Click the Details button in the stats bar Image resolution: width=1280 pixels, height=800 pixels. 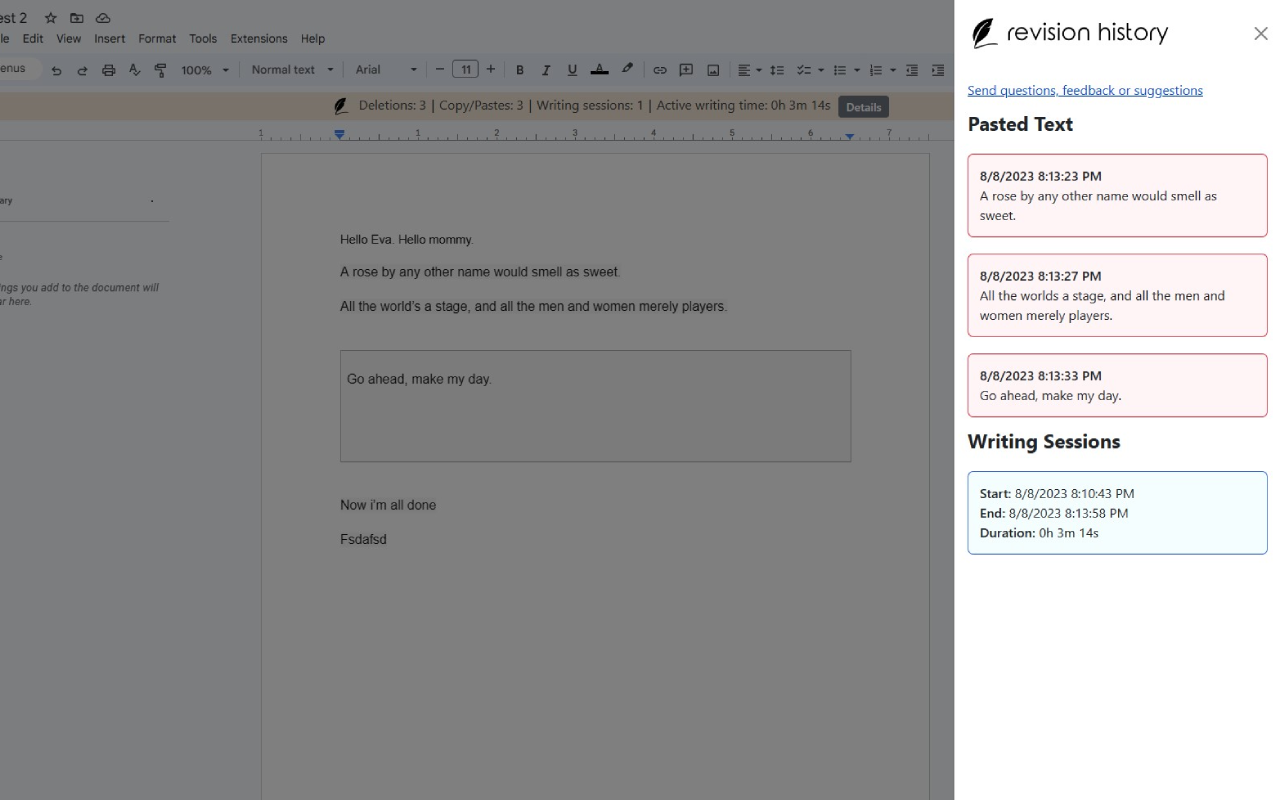point(863,107)
